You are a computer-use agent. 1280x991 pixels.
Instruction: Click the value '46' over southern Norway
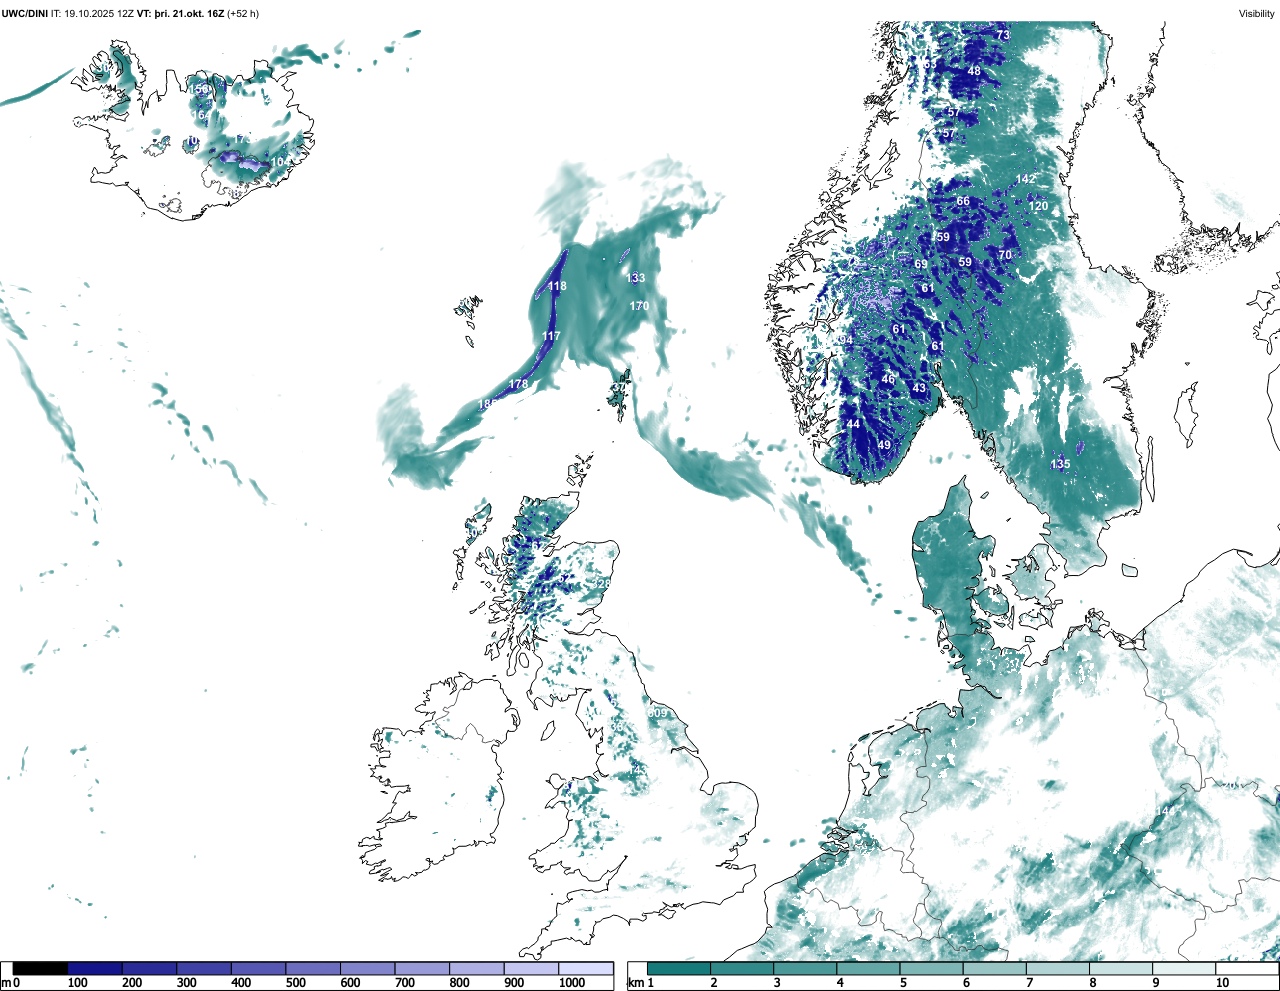point(888,379)
